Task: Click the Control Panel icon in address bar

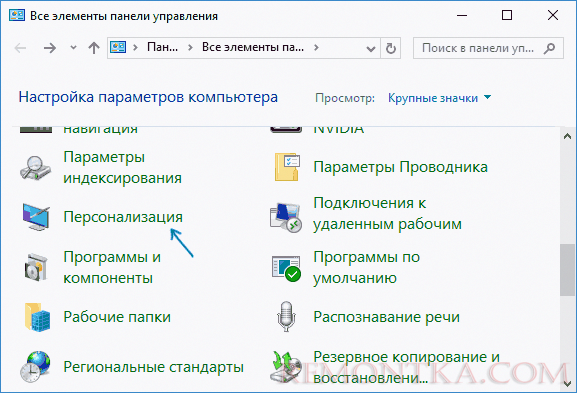Action: (x=118, y=47)
